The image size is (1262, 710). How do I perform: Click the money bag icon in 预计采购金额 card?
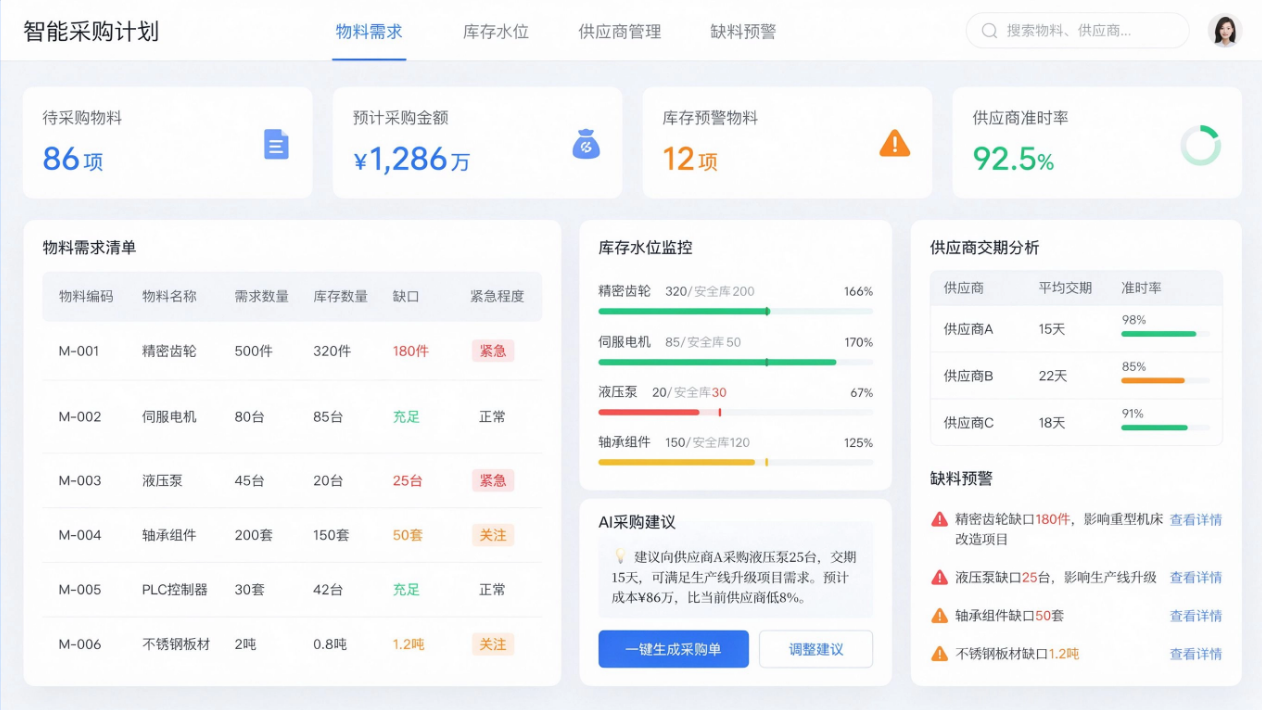[x=586, y=144]
